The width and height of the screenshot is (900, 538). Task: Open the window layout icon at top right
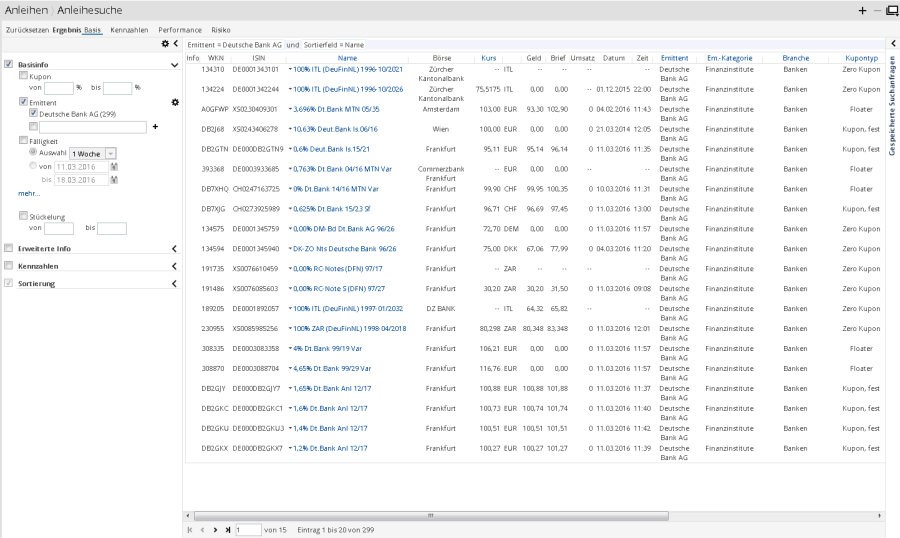coord(891,10)
